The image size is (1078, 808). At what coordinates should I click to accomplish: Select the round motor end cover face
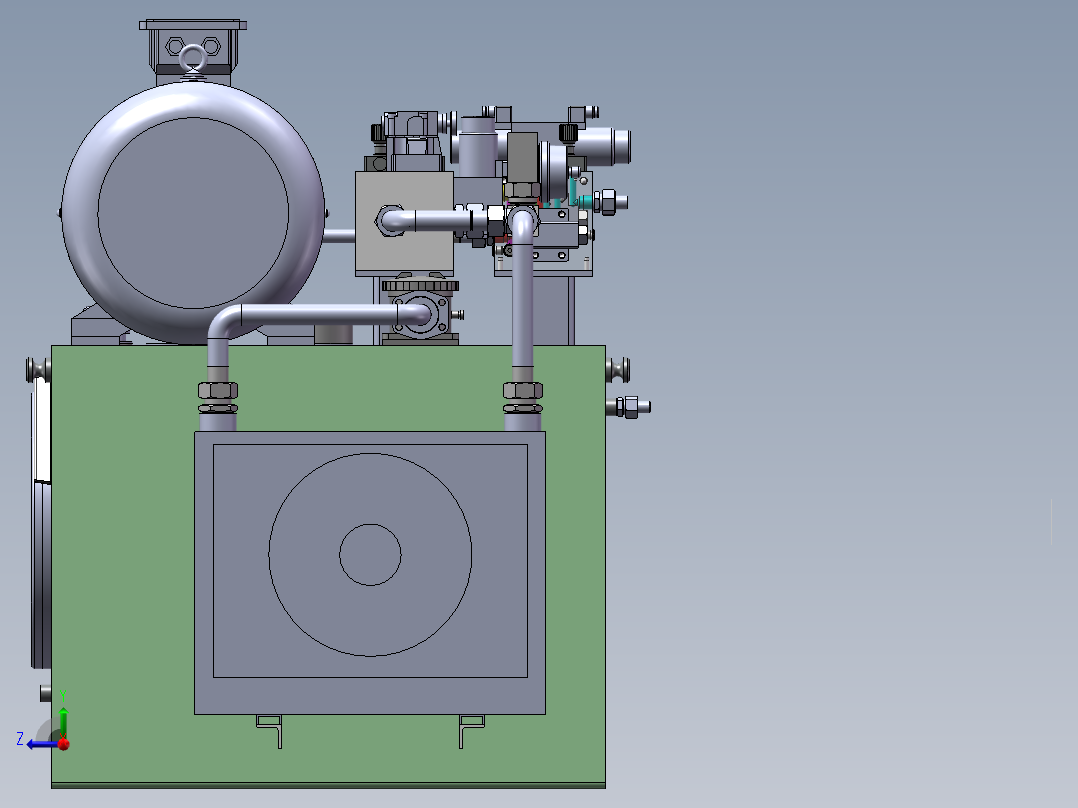click(x=193, y=212)
